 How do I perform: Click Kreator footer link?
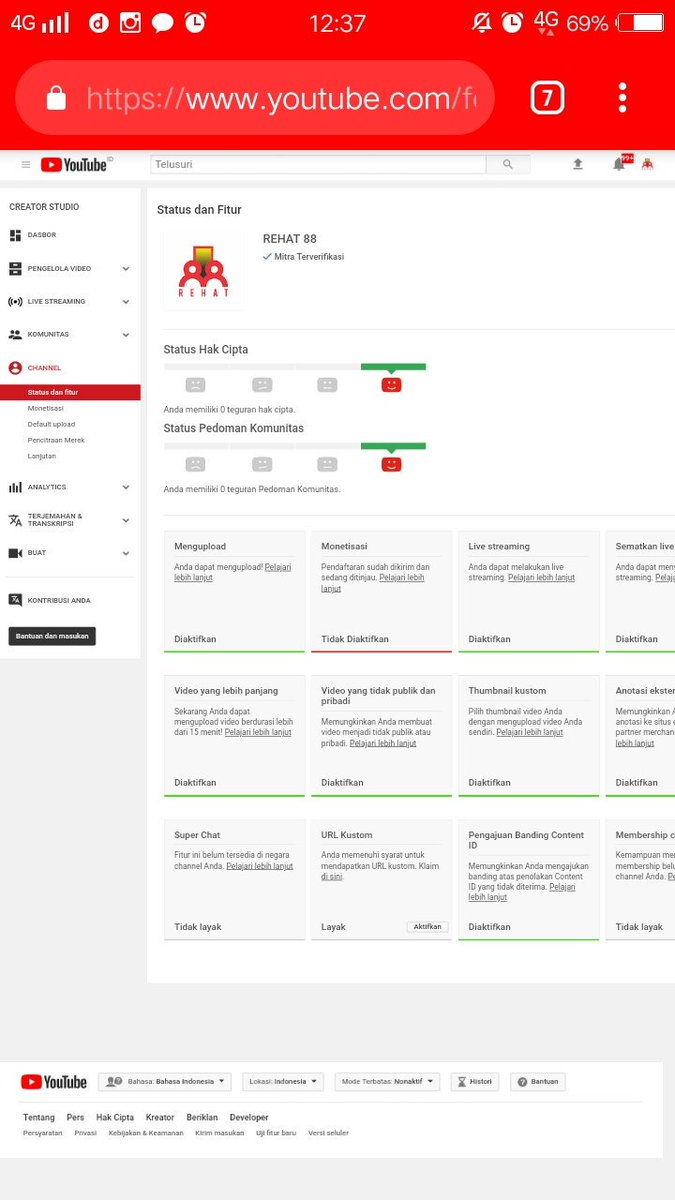point(160,1117)
